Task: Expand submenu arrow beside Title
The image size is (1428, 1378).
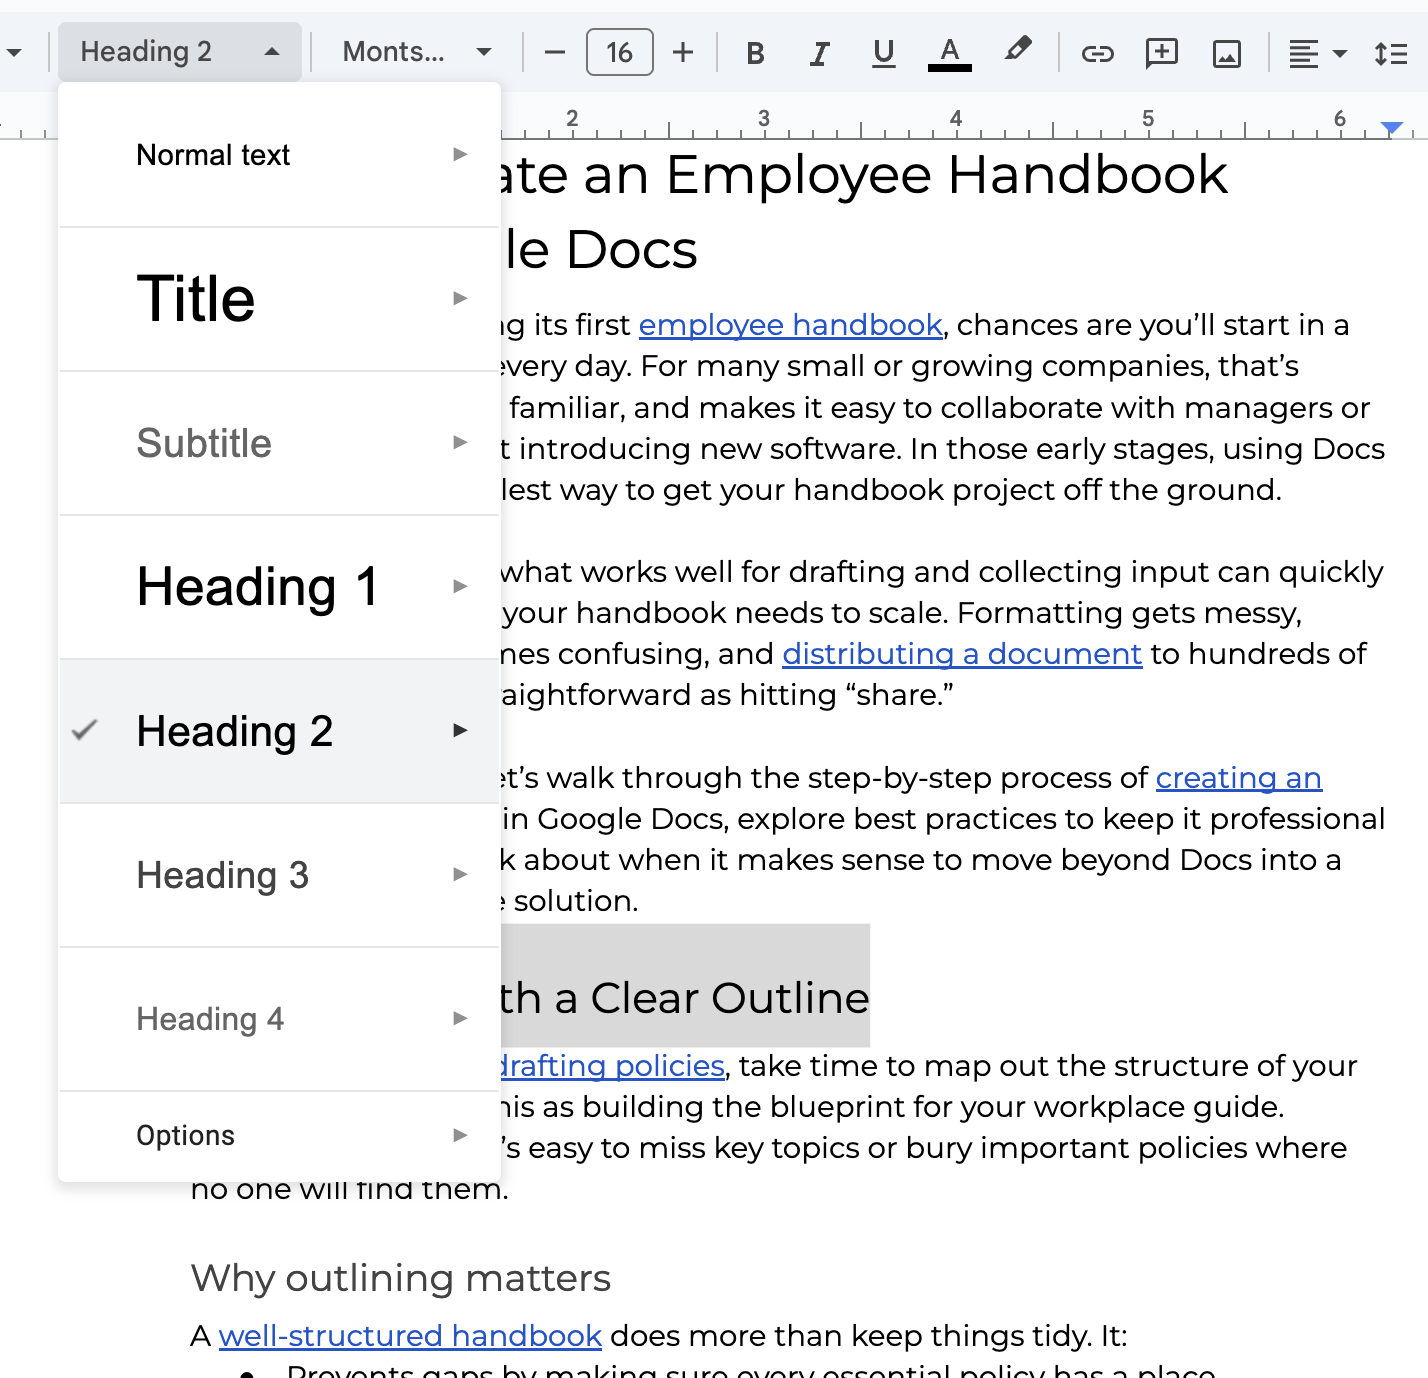Action: tap(460, 298)
